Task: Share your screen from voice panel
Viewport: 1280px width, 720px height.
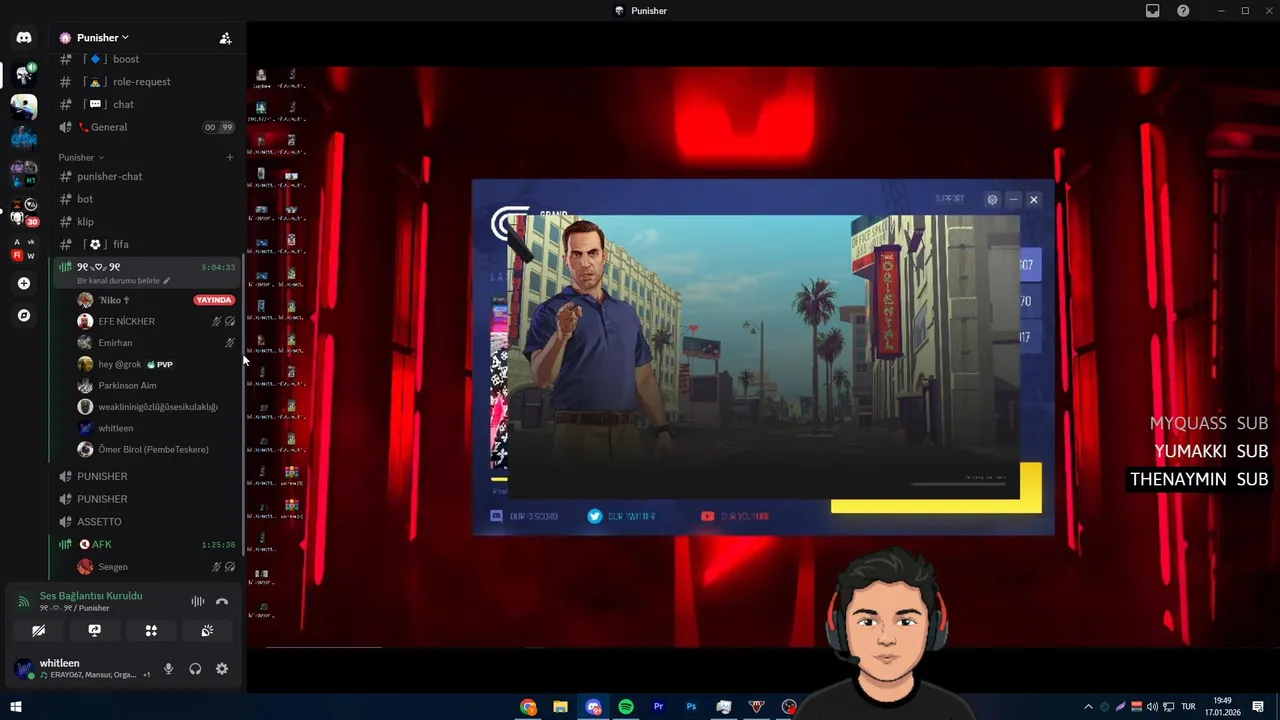Action: [95, 631]
